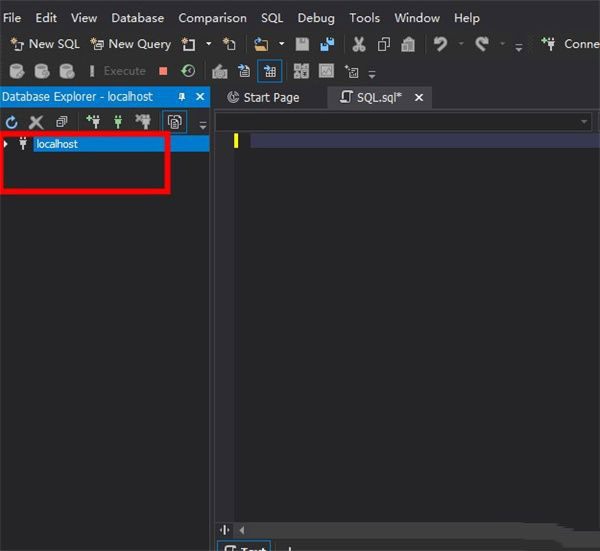
Task: Open the combo box above the SQL editor
Action: tap(584, 122)
